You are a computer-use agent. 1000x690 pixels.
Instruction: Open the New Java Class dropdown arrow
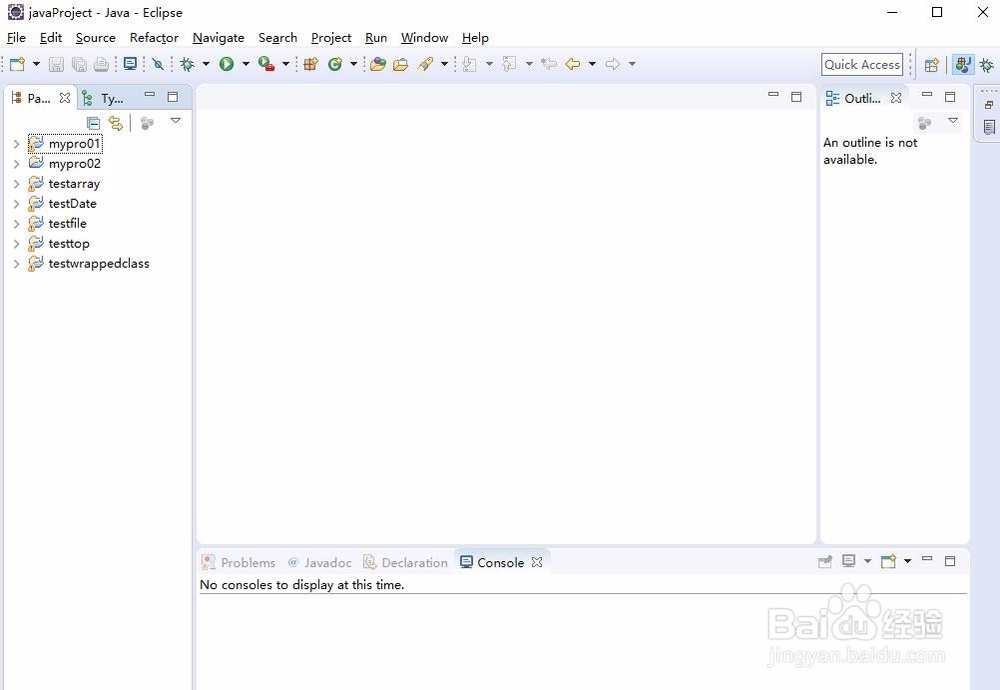point(353,64)
